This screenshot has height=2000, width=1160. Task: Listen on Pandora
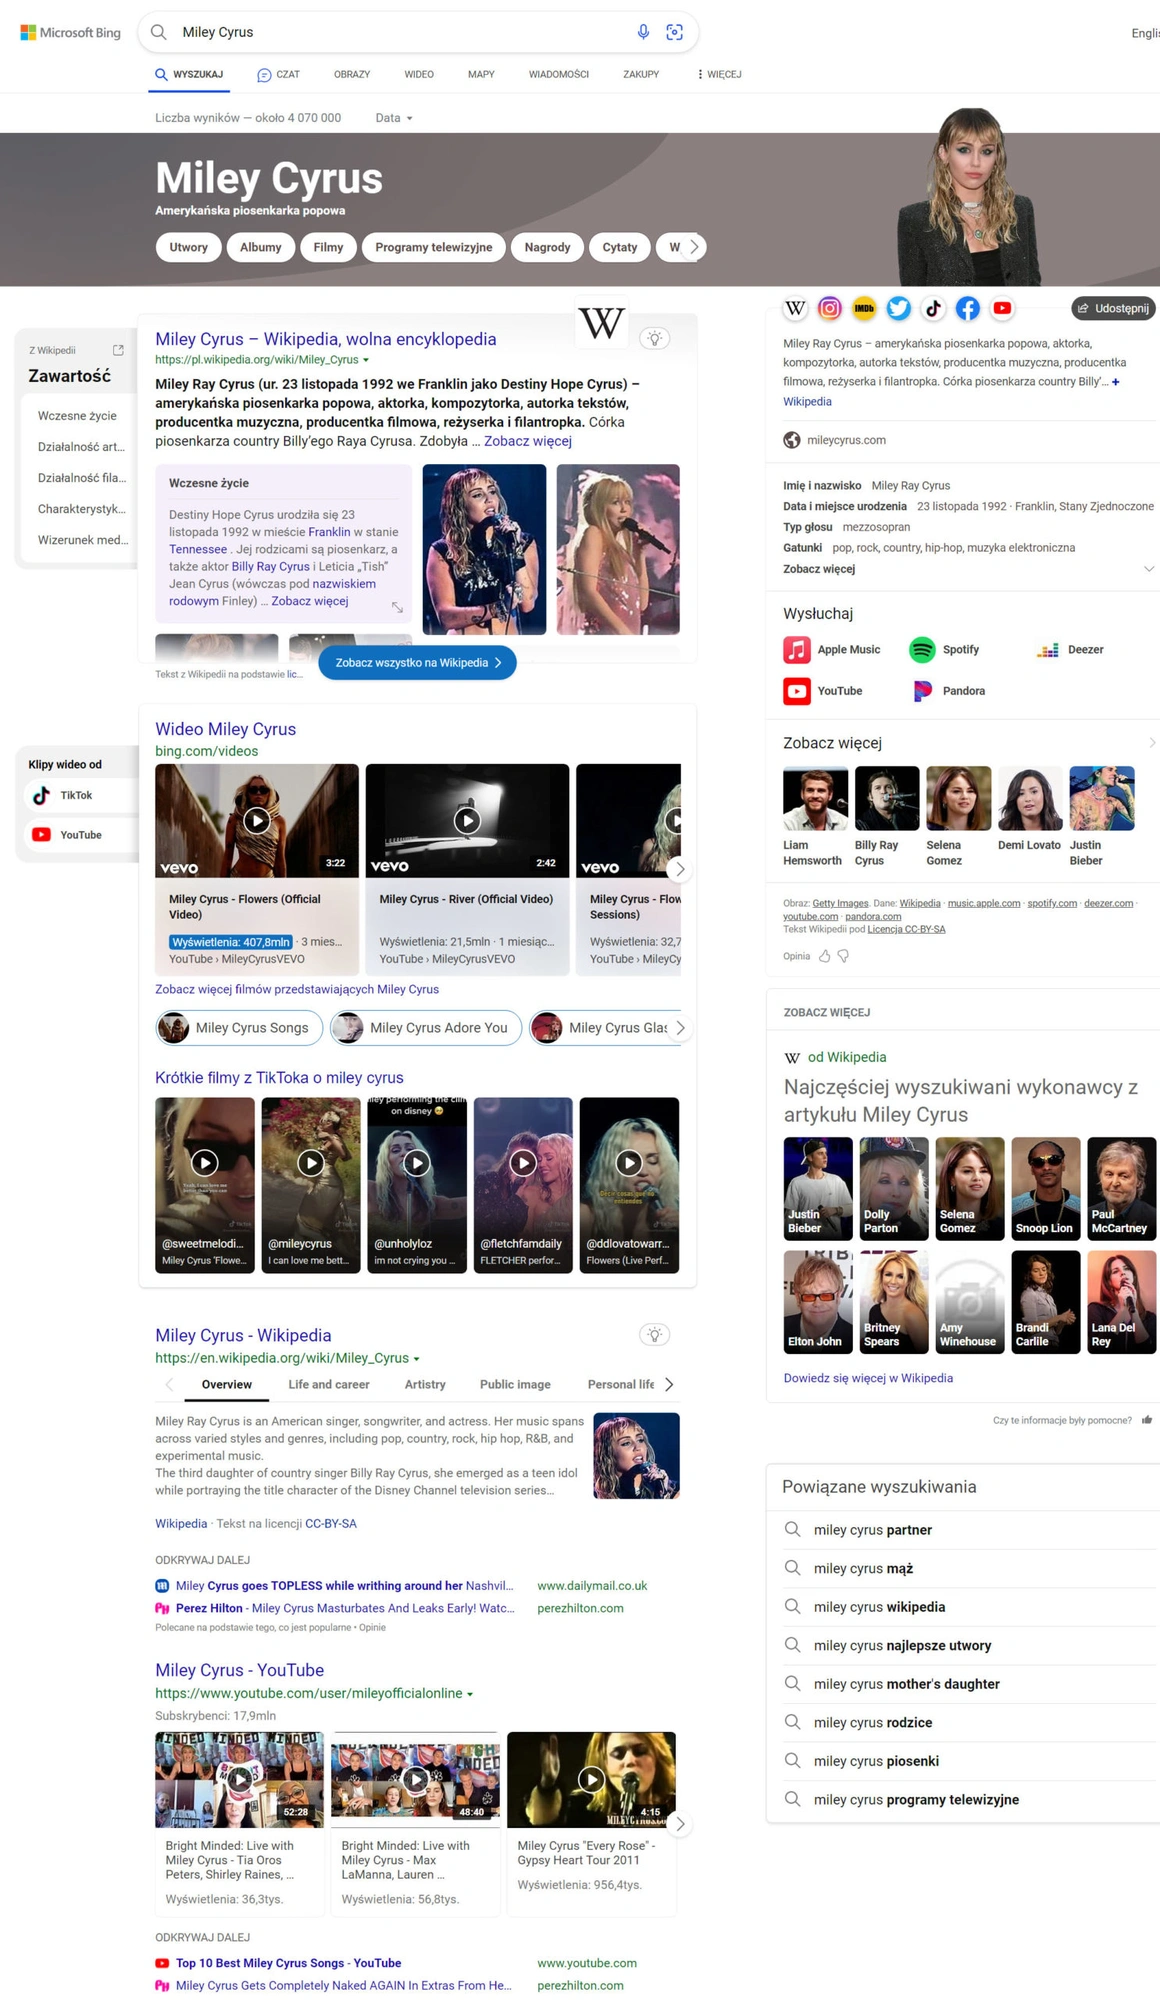click(x=948, y=691)
